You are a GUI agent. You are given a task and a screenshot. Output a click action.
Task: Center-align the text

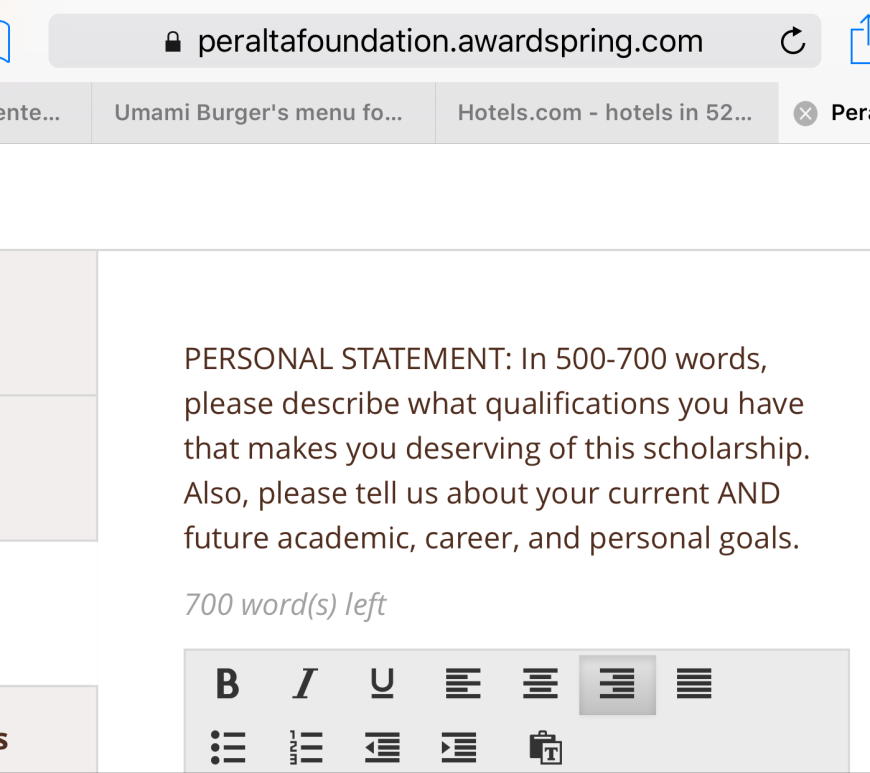coord(540,684)
